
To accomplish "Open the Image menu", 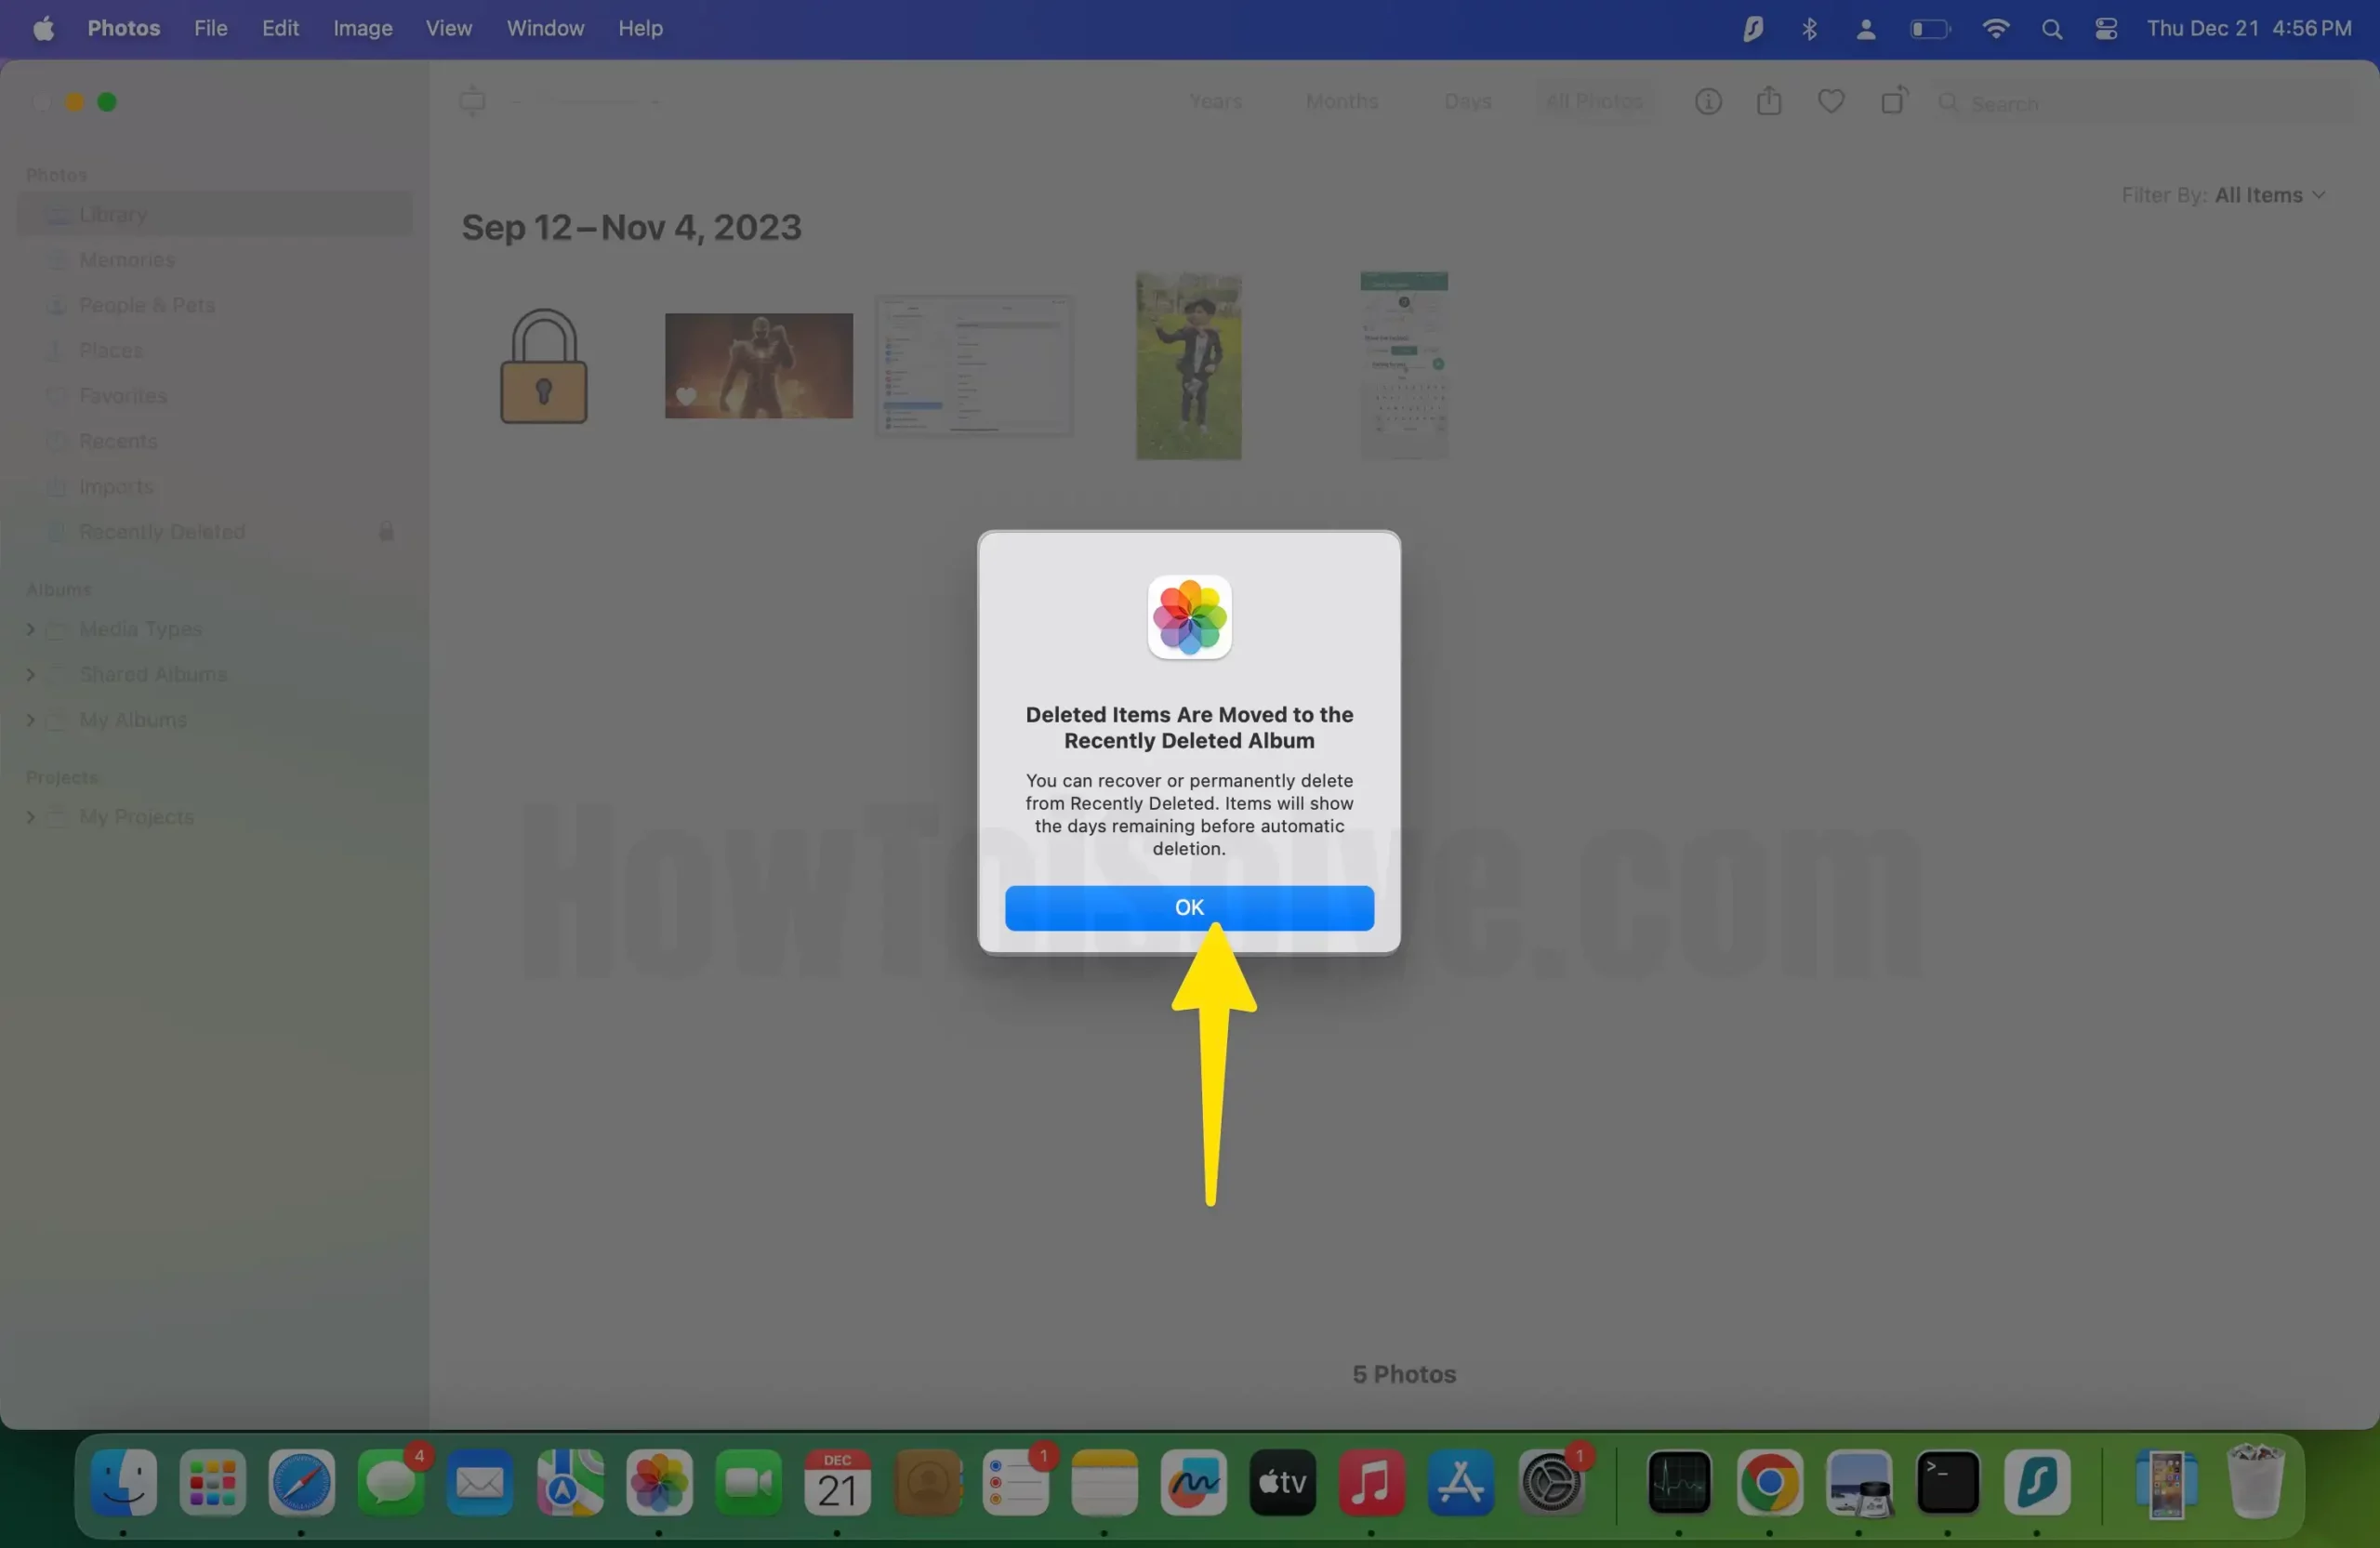I will click(362, 28).
